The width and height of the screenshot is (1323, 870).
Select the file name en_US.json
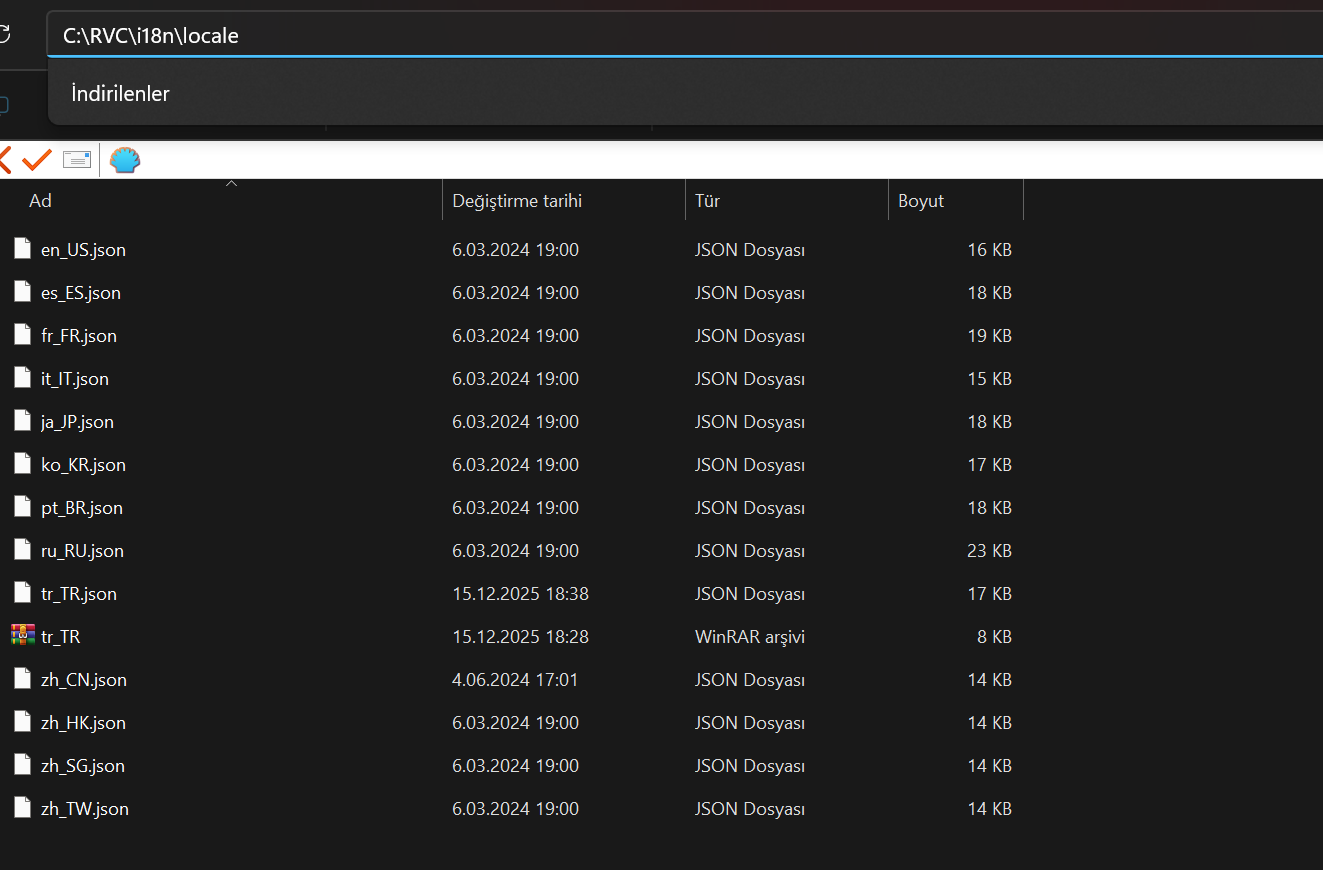[83, 250]
